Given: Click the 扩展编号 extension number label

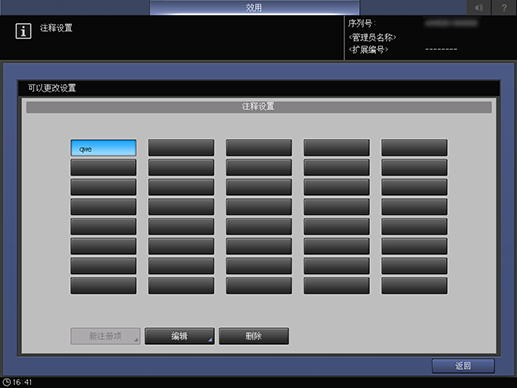Looking at the screenshot, I should [x=368, y=50].
